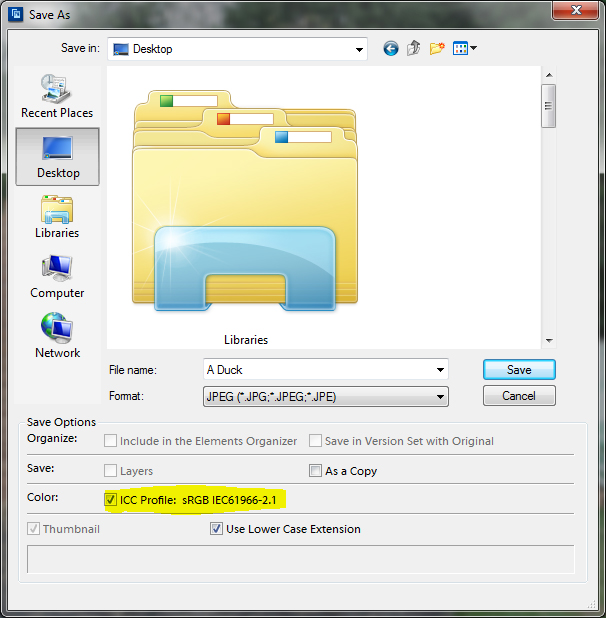The height and width of the screenshot is (618, 606).
Task: Click the file list scroll down arrow
Action: (549, 341)
